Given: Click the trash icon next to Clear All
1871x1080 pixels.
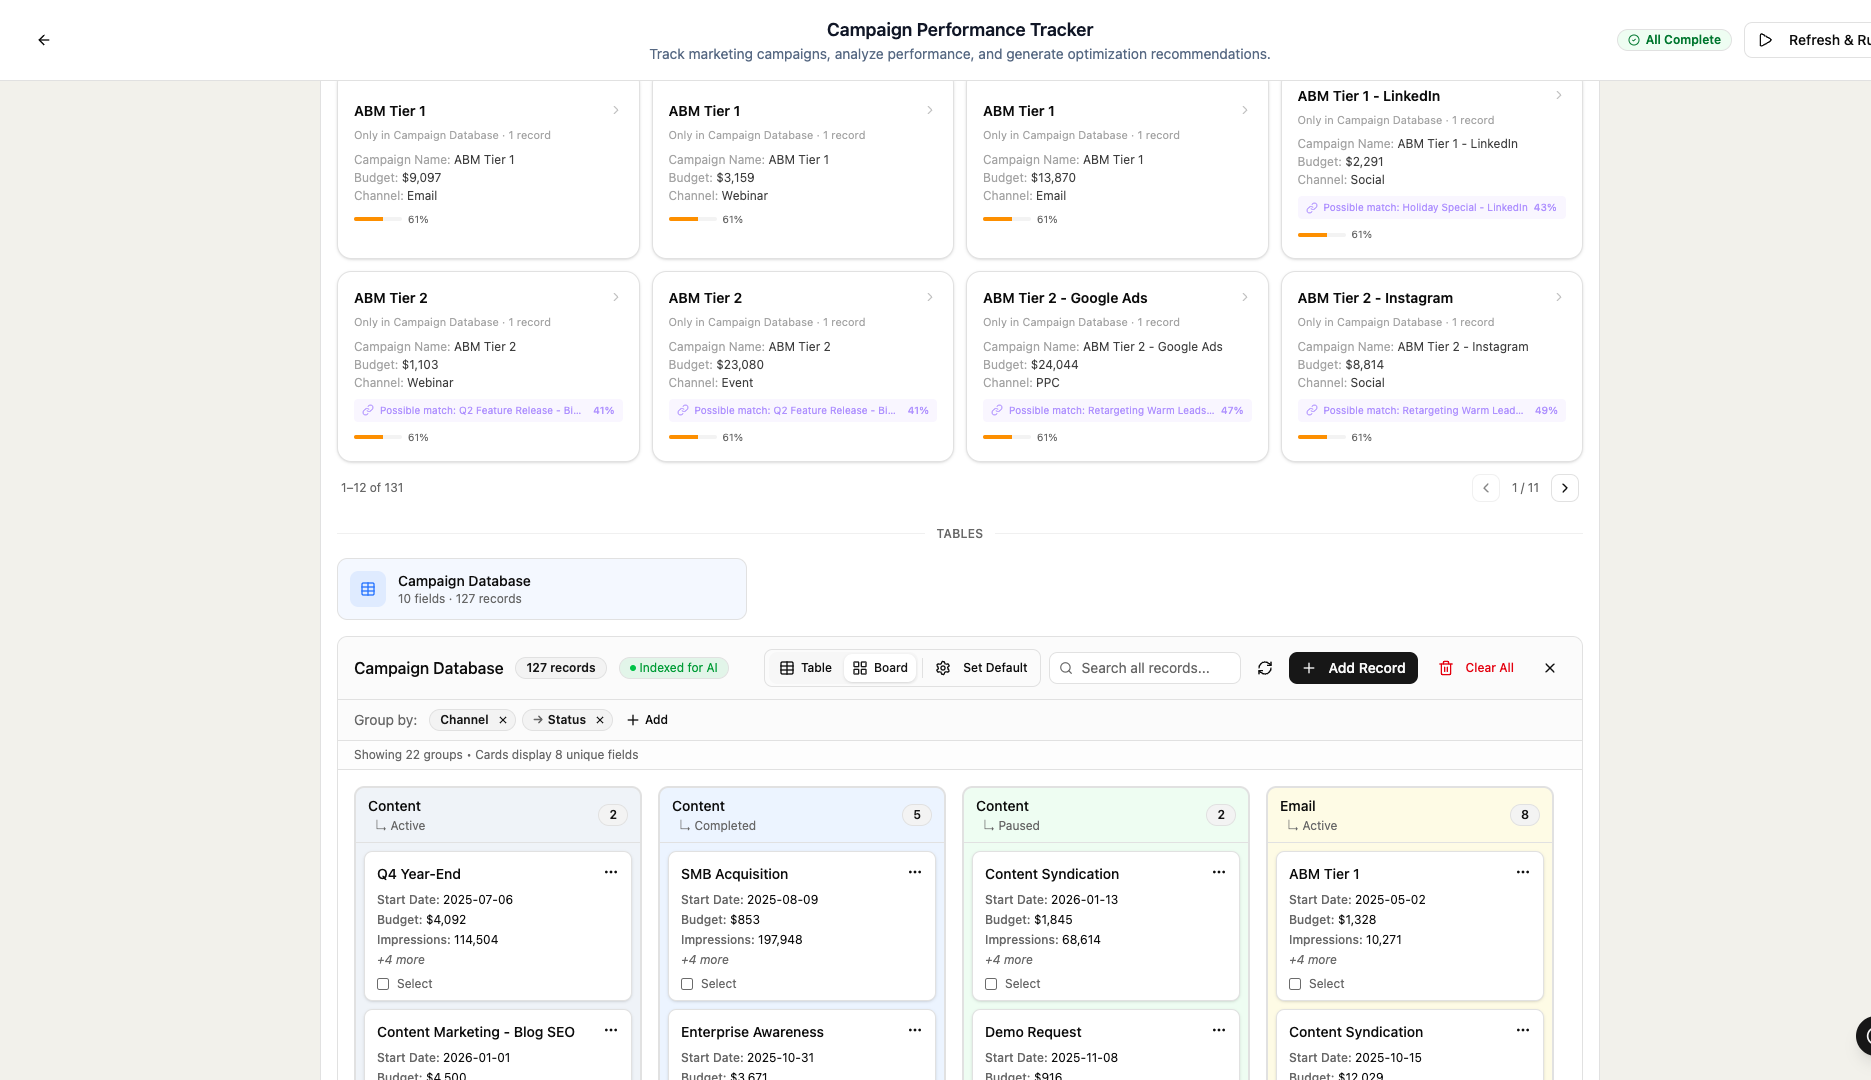Looking at the screenshot, I should [x=1446, y=668].
